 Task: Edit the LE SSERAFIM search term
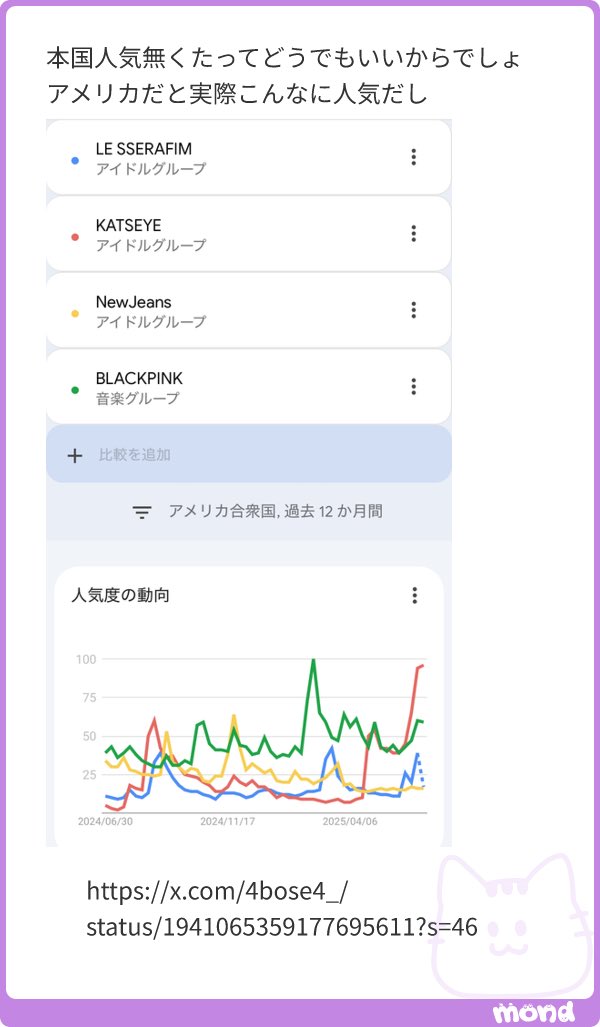(x=248, y=157)
